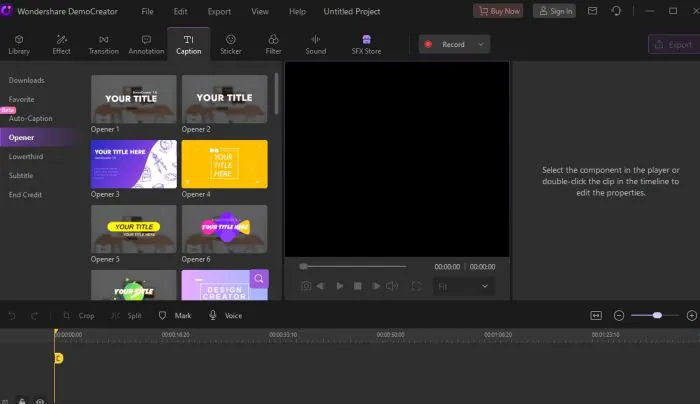700x404 pixels.
Task: Click the player volume icon
Action: click(x=392, y=286)
